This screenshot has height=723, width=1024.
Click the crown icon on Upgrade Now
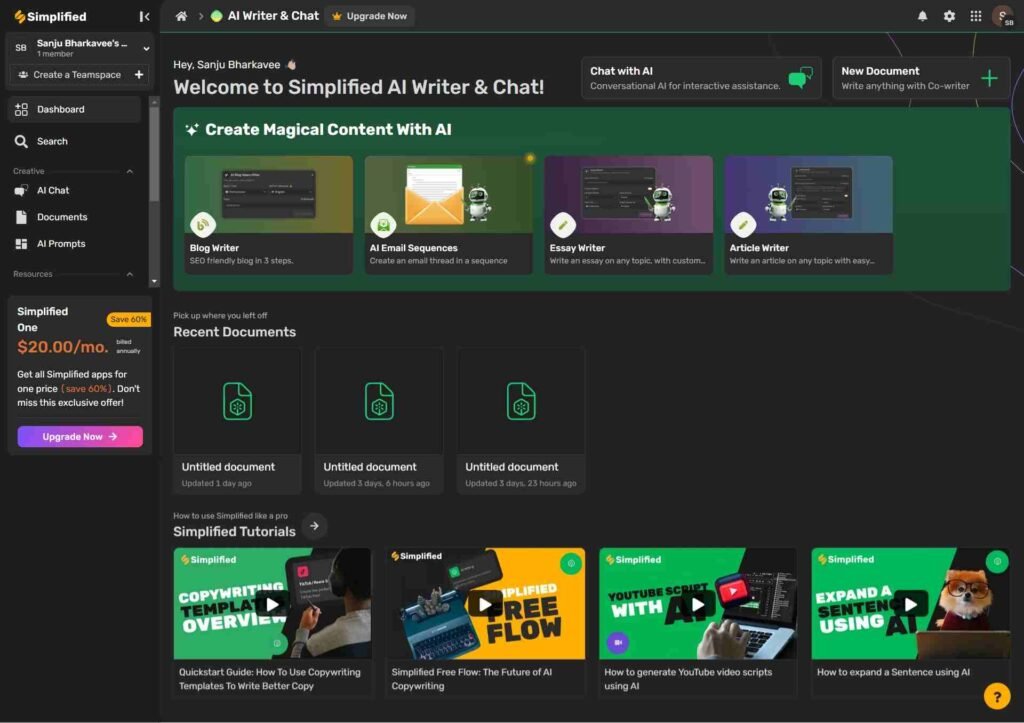click(337, 16)
